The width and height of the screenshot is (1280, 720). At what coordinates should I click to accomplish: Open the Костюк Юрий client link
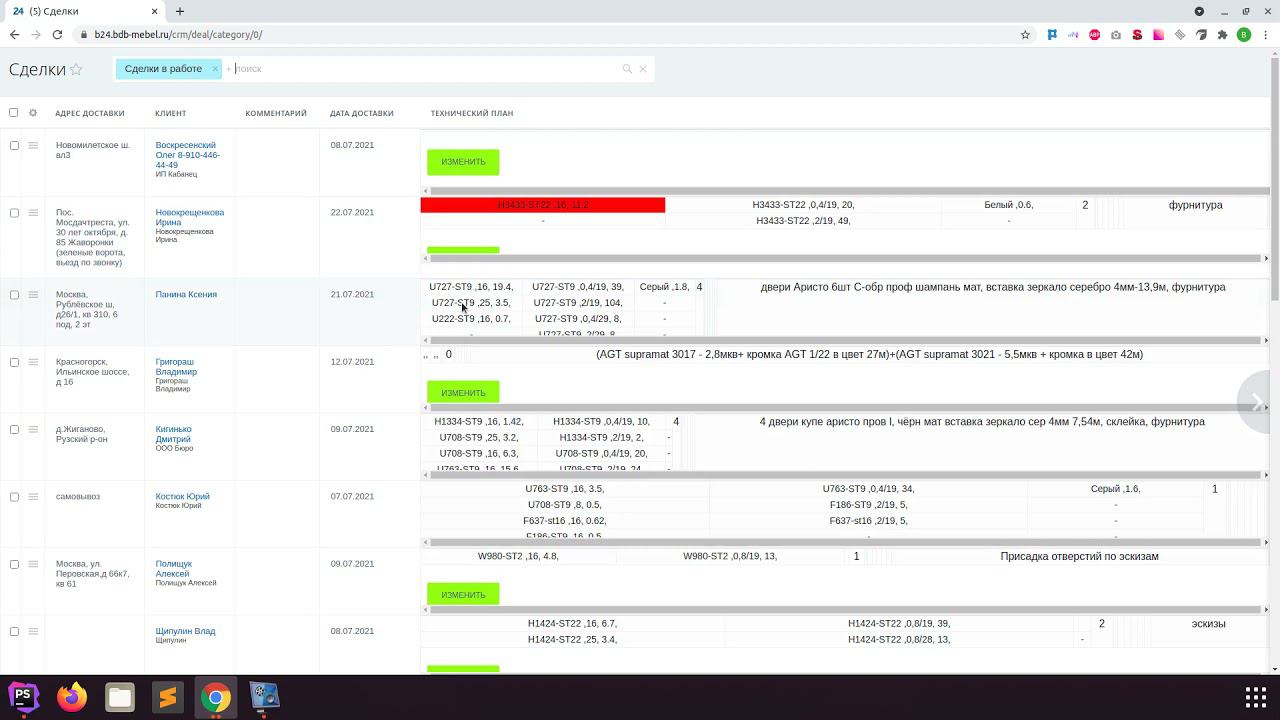pyautogui.click(x=182, y=496)
